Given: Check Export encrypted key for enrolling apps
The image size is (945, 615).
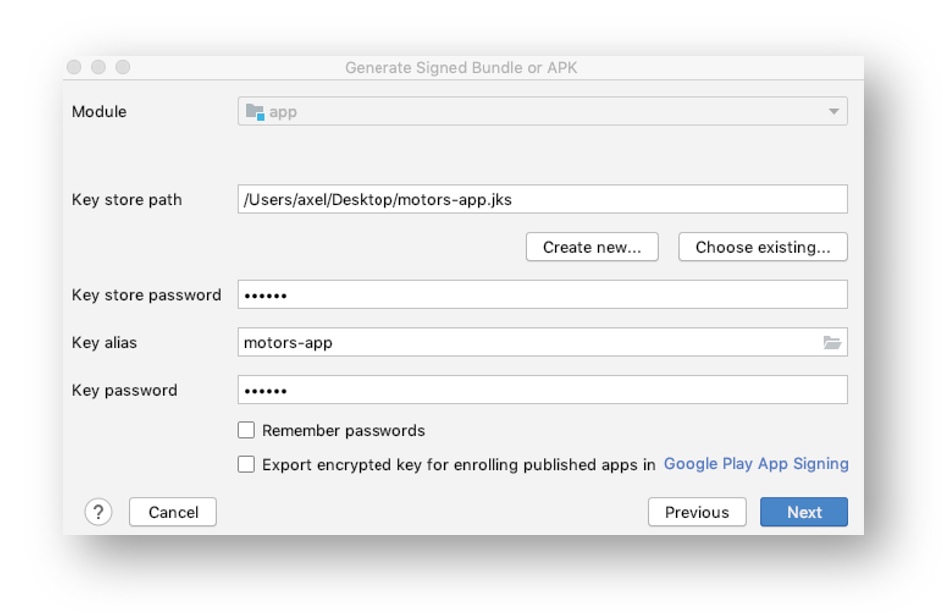Looking at the screenshot, I should [x=246, y=464].
